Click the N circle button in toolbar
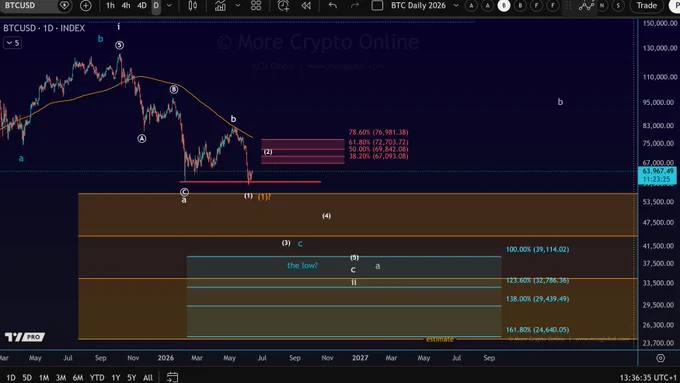 coord(602,6)
